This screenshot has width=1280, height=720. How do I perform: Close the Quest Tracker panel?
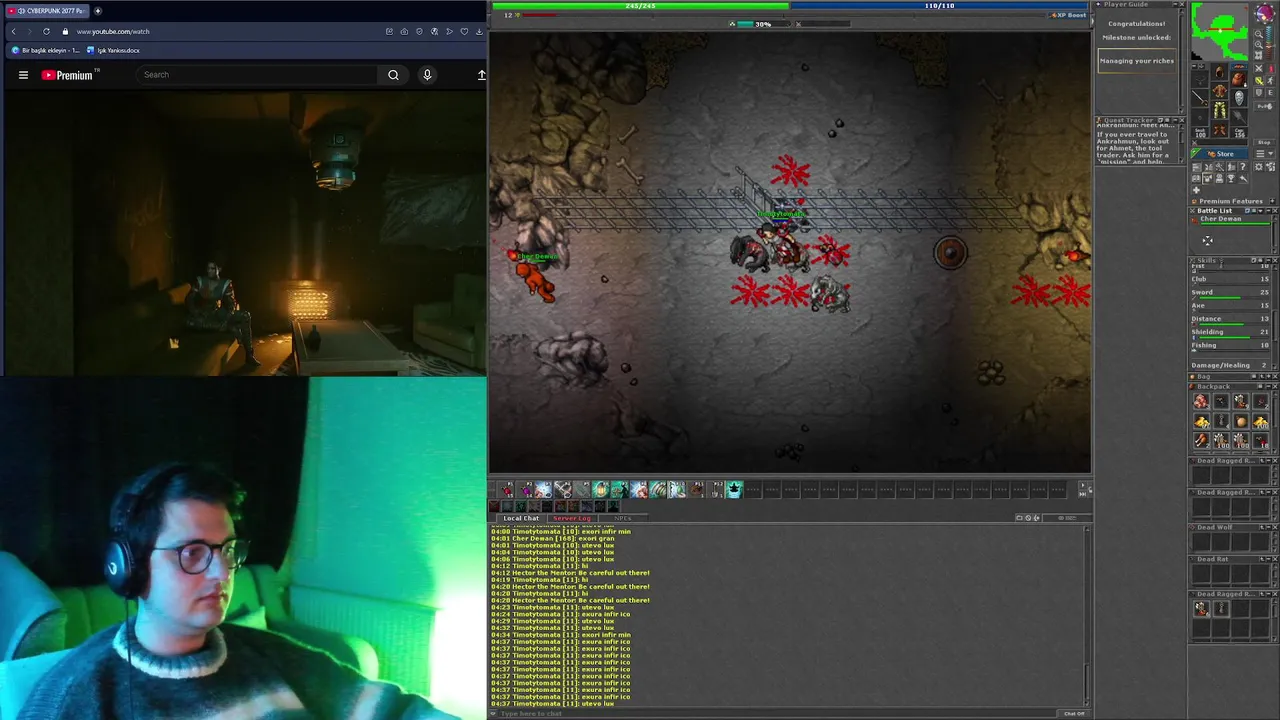click(1182, 120)
